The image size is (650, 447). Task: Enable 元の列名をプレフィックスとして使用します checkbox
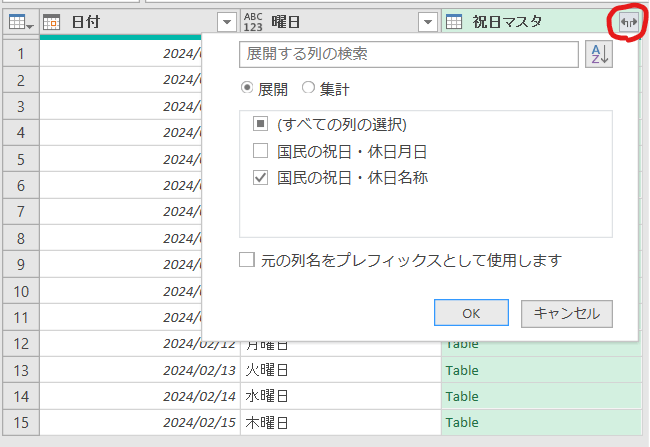click(x=246, y=260)
